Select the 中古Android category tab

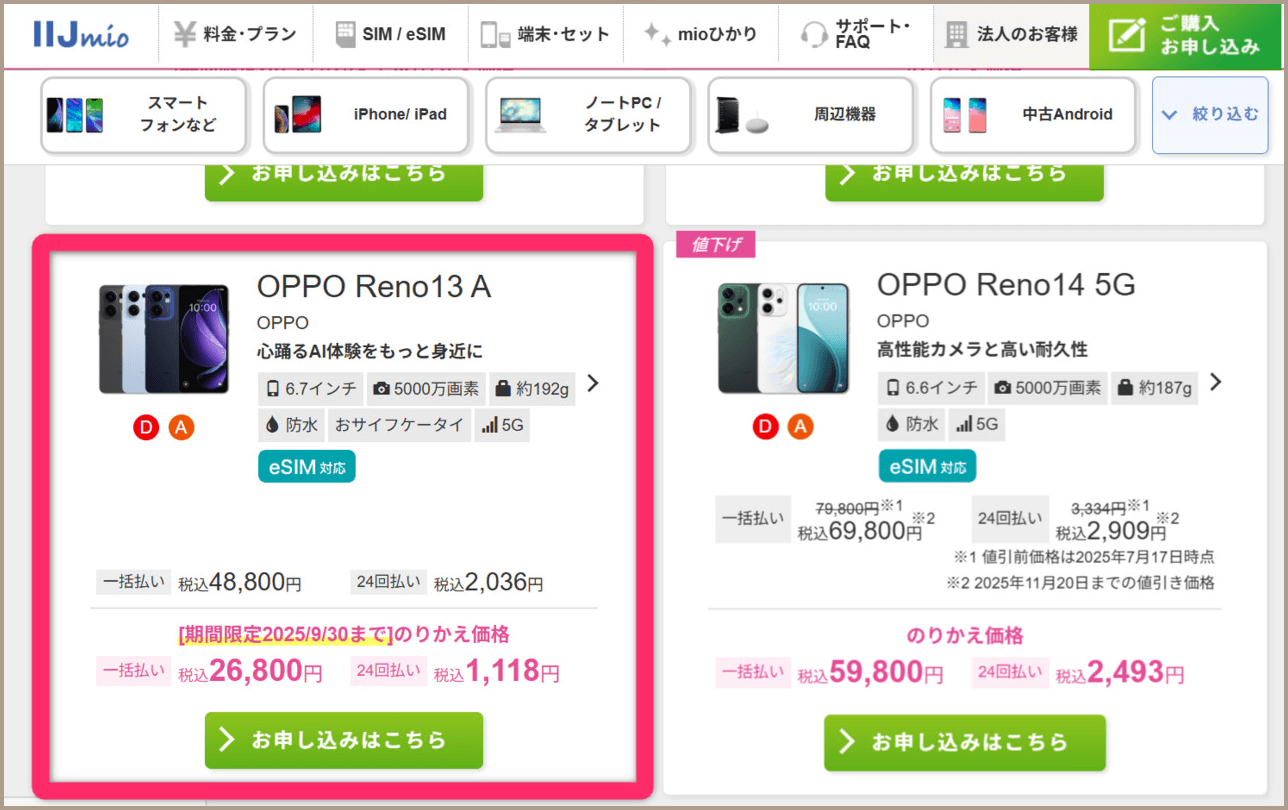pyautogui.click(x=1032, y=115)
